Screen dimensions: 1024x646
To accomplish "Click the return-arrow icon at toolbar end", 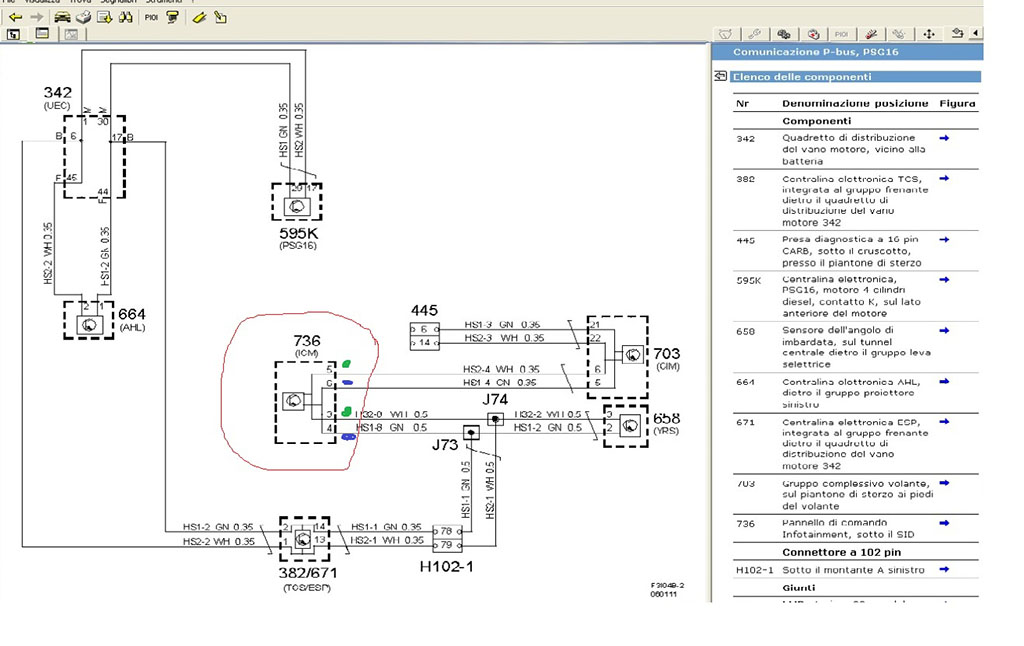I will (957, 33).
